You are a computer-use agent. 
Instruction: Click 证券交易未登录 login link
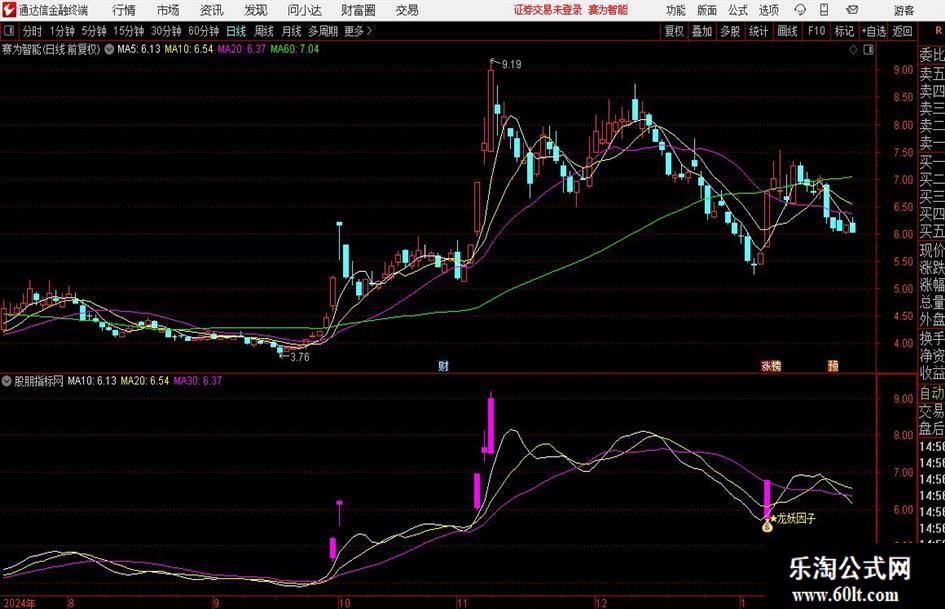[x=548, y=10]
